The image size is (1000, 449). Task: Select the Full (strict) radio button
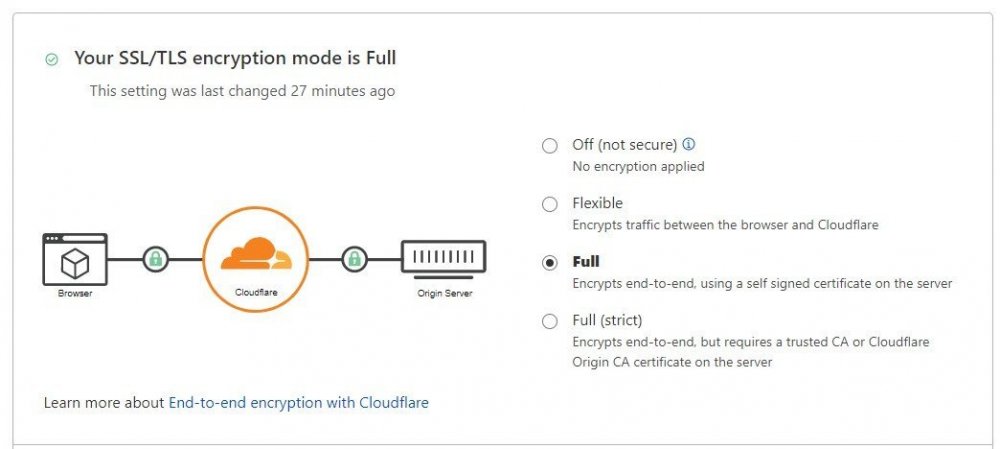pos(549,321)
